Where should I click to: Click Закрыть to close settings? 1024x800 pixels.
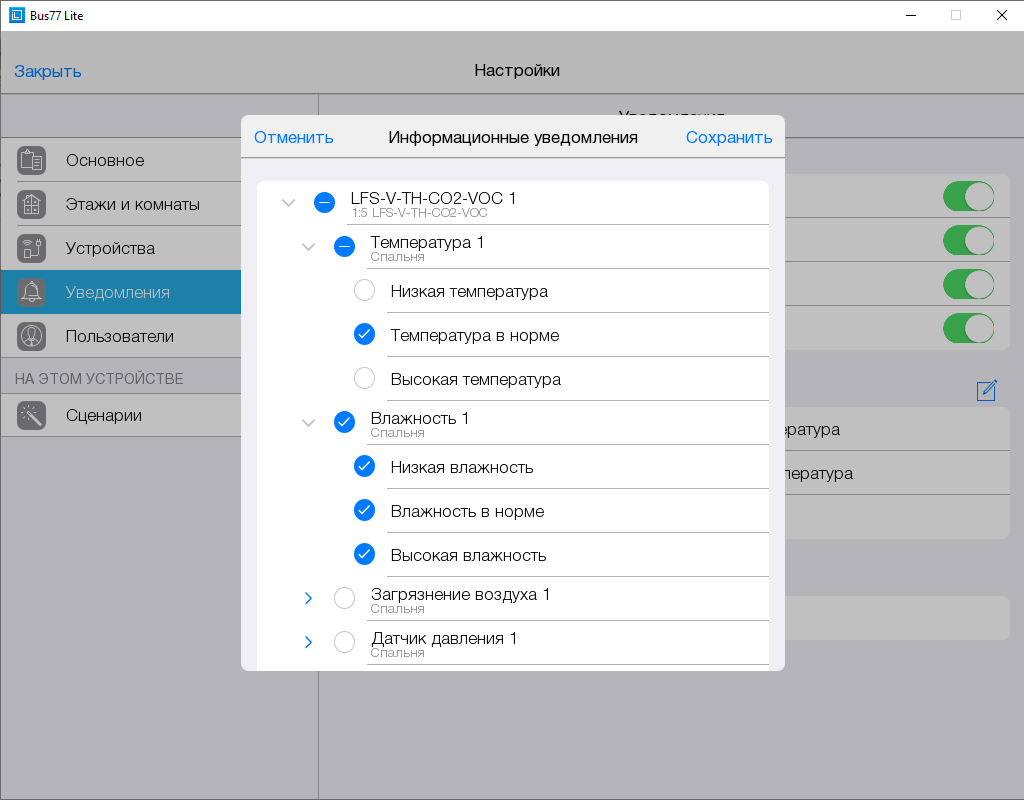(x=48, y=71)
